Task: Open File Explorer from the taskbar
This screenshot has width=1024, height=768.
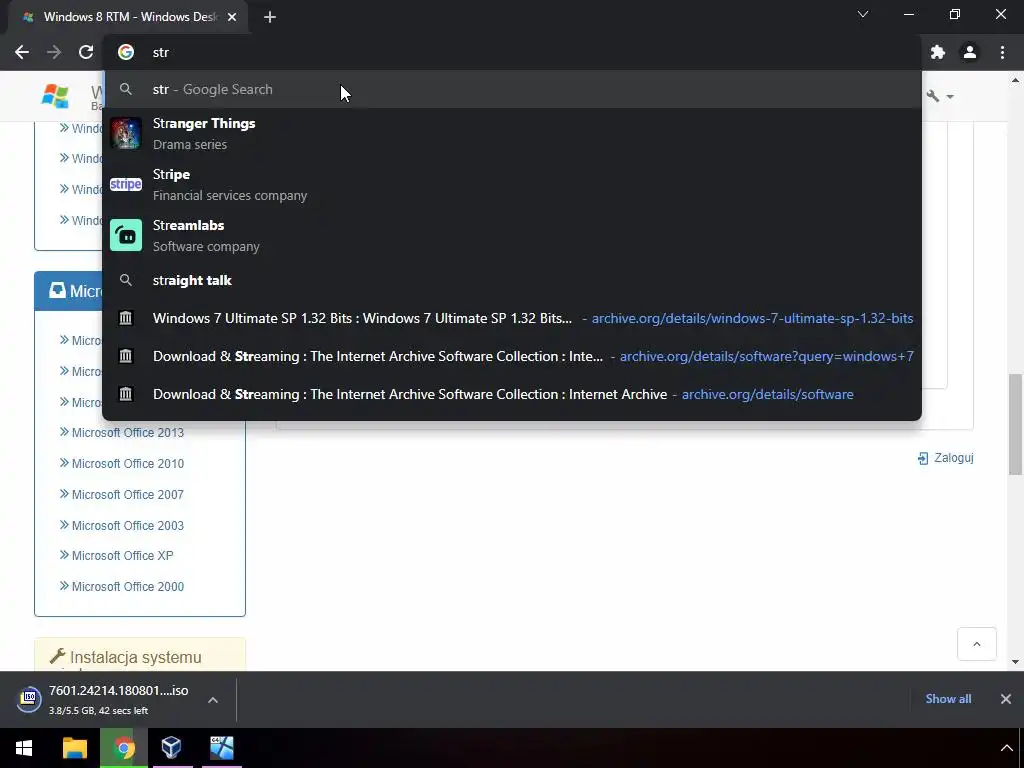Action: click(74, 748)
